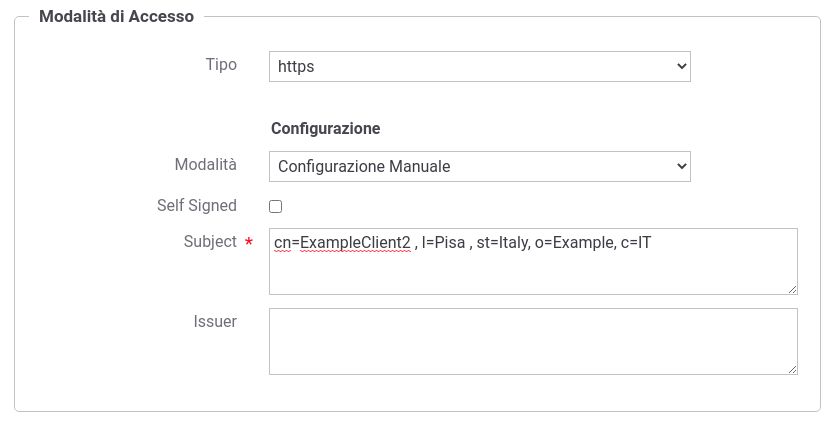Place cursor after c=IT in Subject

pyautogui.click(x=652, y=243)
